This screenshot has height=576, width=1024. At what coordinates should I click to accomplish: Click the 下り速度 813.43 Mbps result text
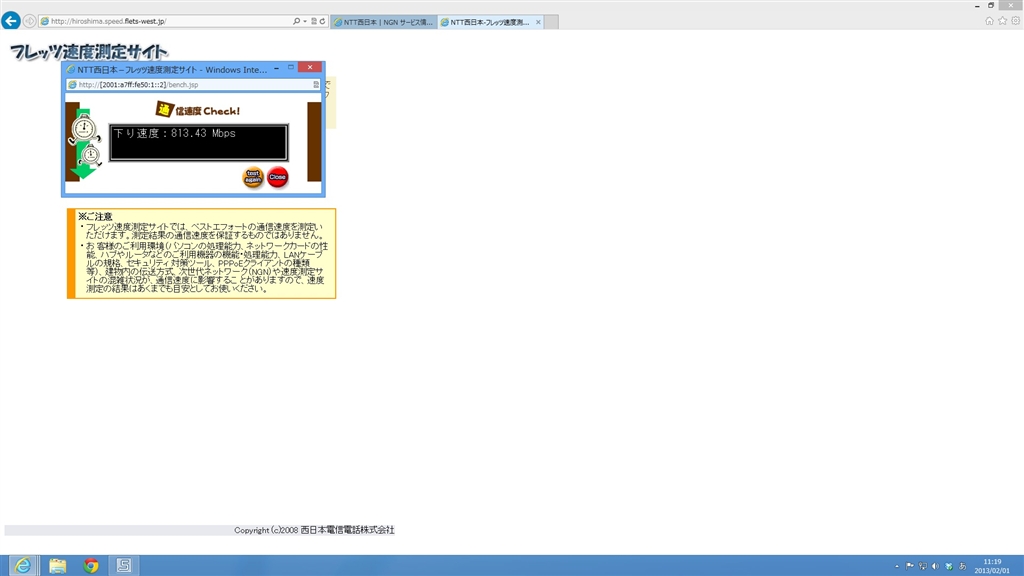174,133
